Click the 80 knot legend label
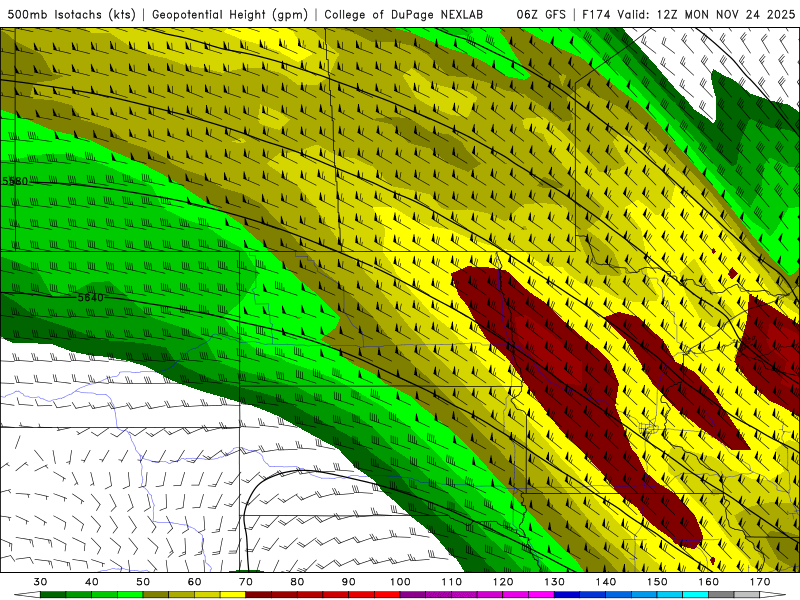Screen dimensions: 800x600 [x=297, y=582]
